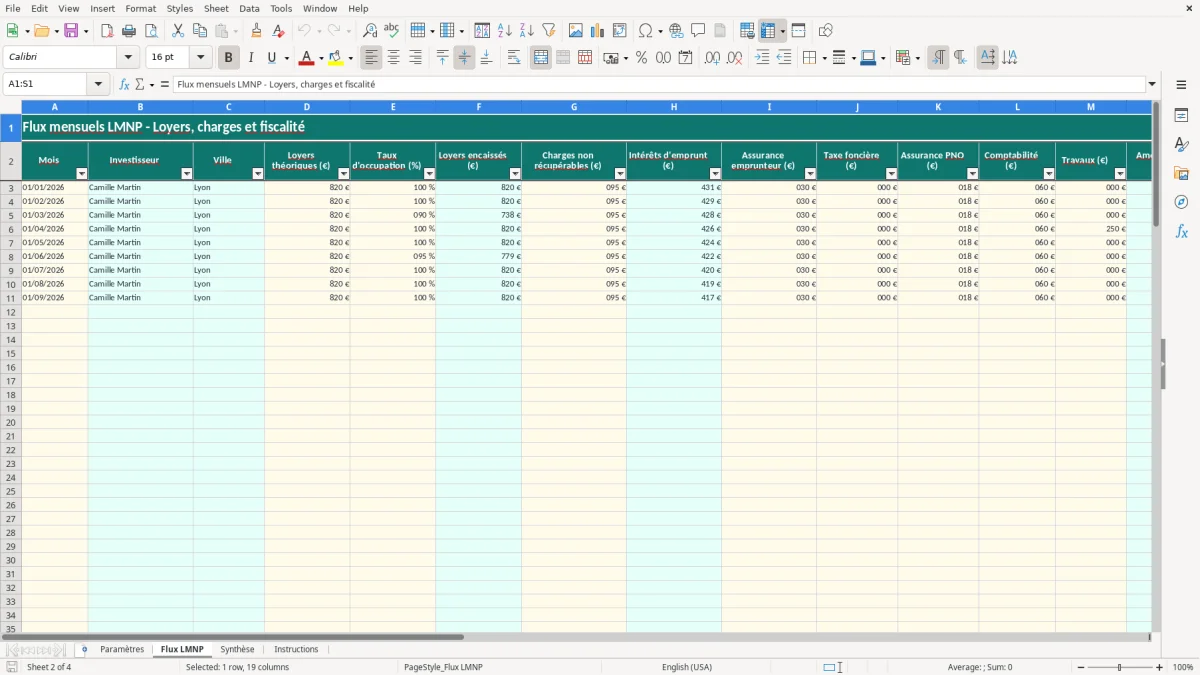
Task: Open filter dropdown for Ville column
Action: pos(258,174)
